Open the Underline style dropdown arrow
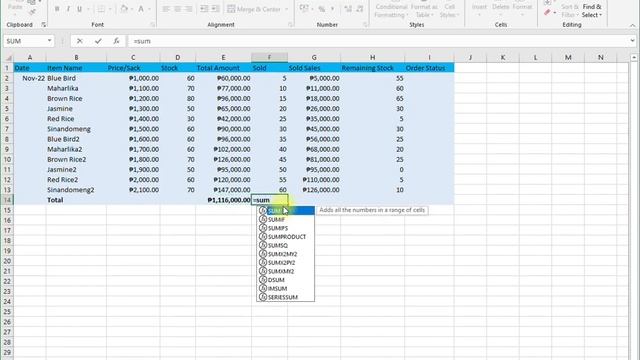Screen dimensions: 640x360 88,9
